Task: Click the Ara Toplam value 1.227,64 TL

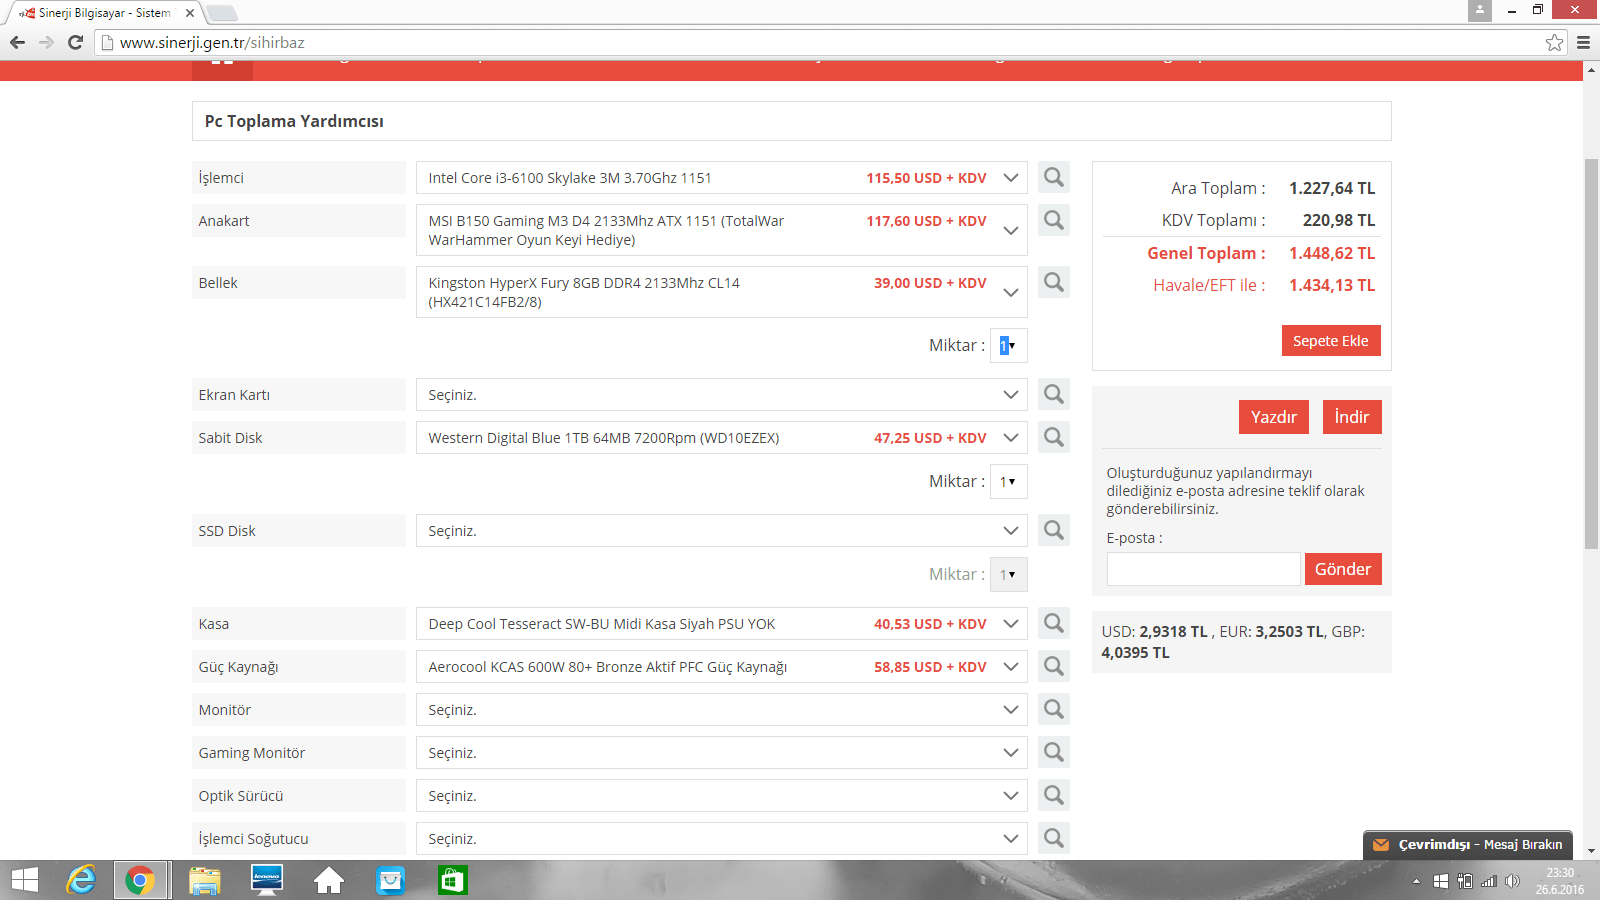Action: click(x=1332, y=188)
